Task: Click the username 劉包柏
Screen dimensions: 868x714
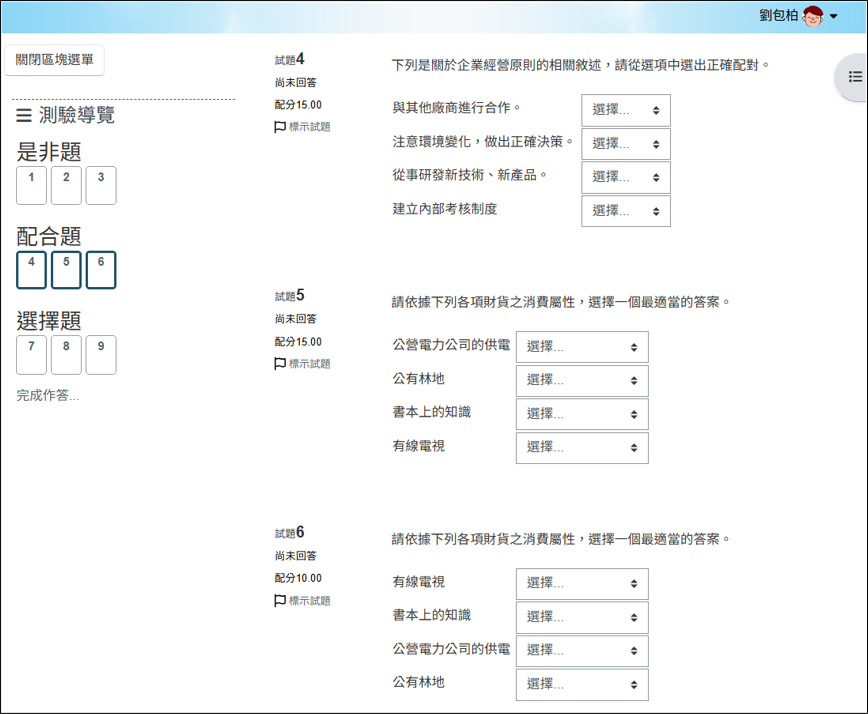Action: pos(778,15)
